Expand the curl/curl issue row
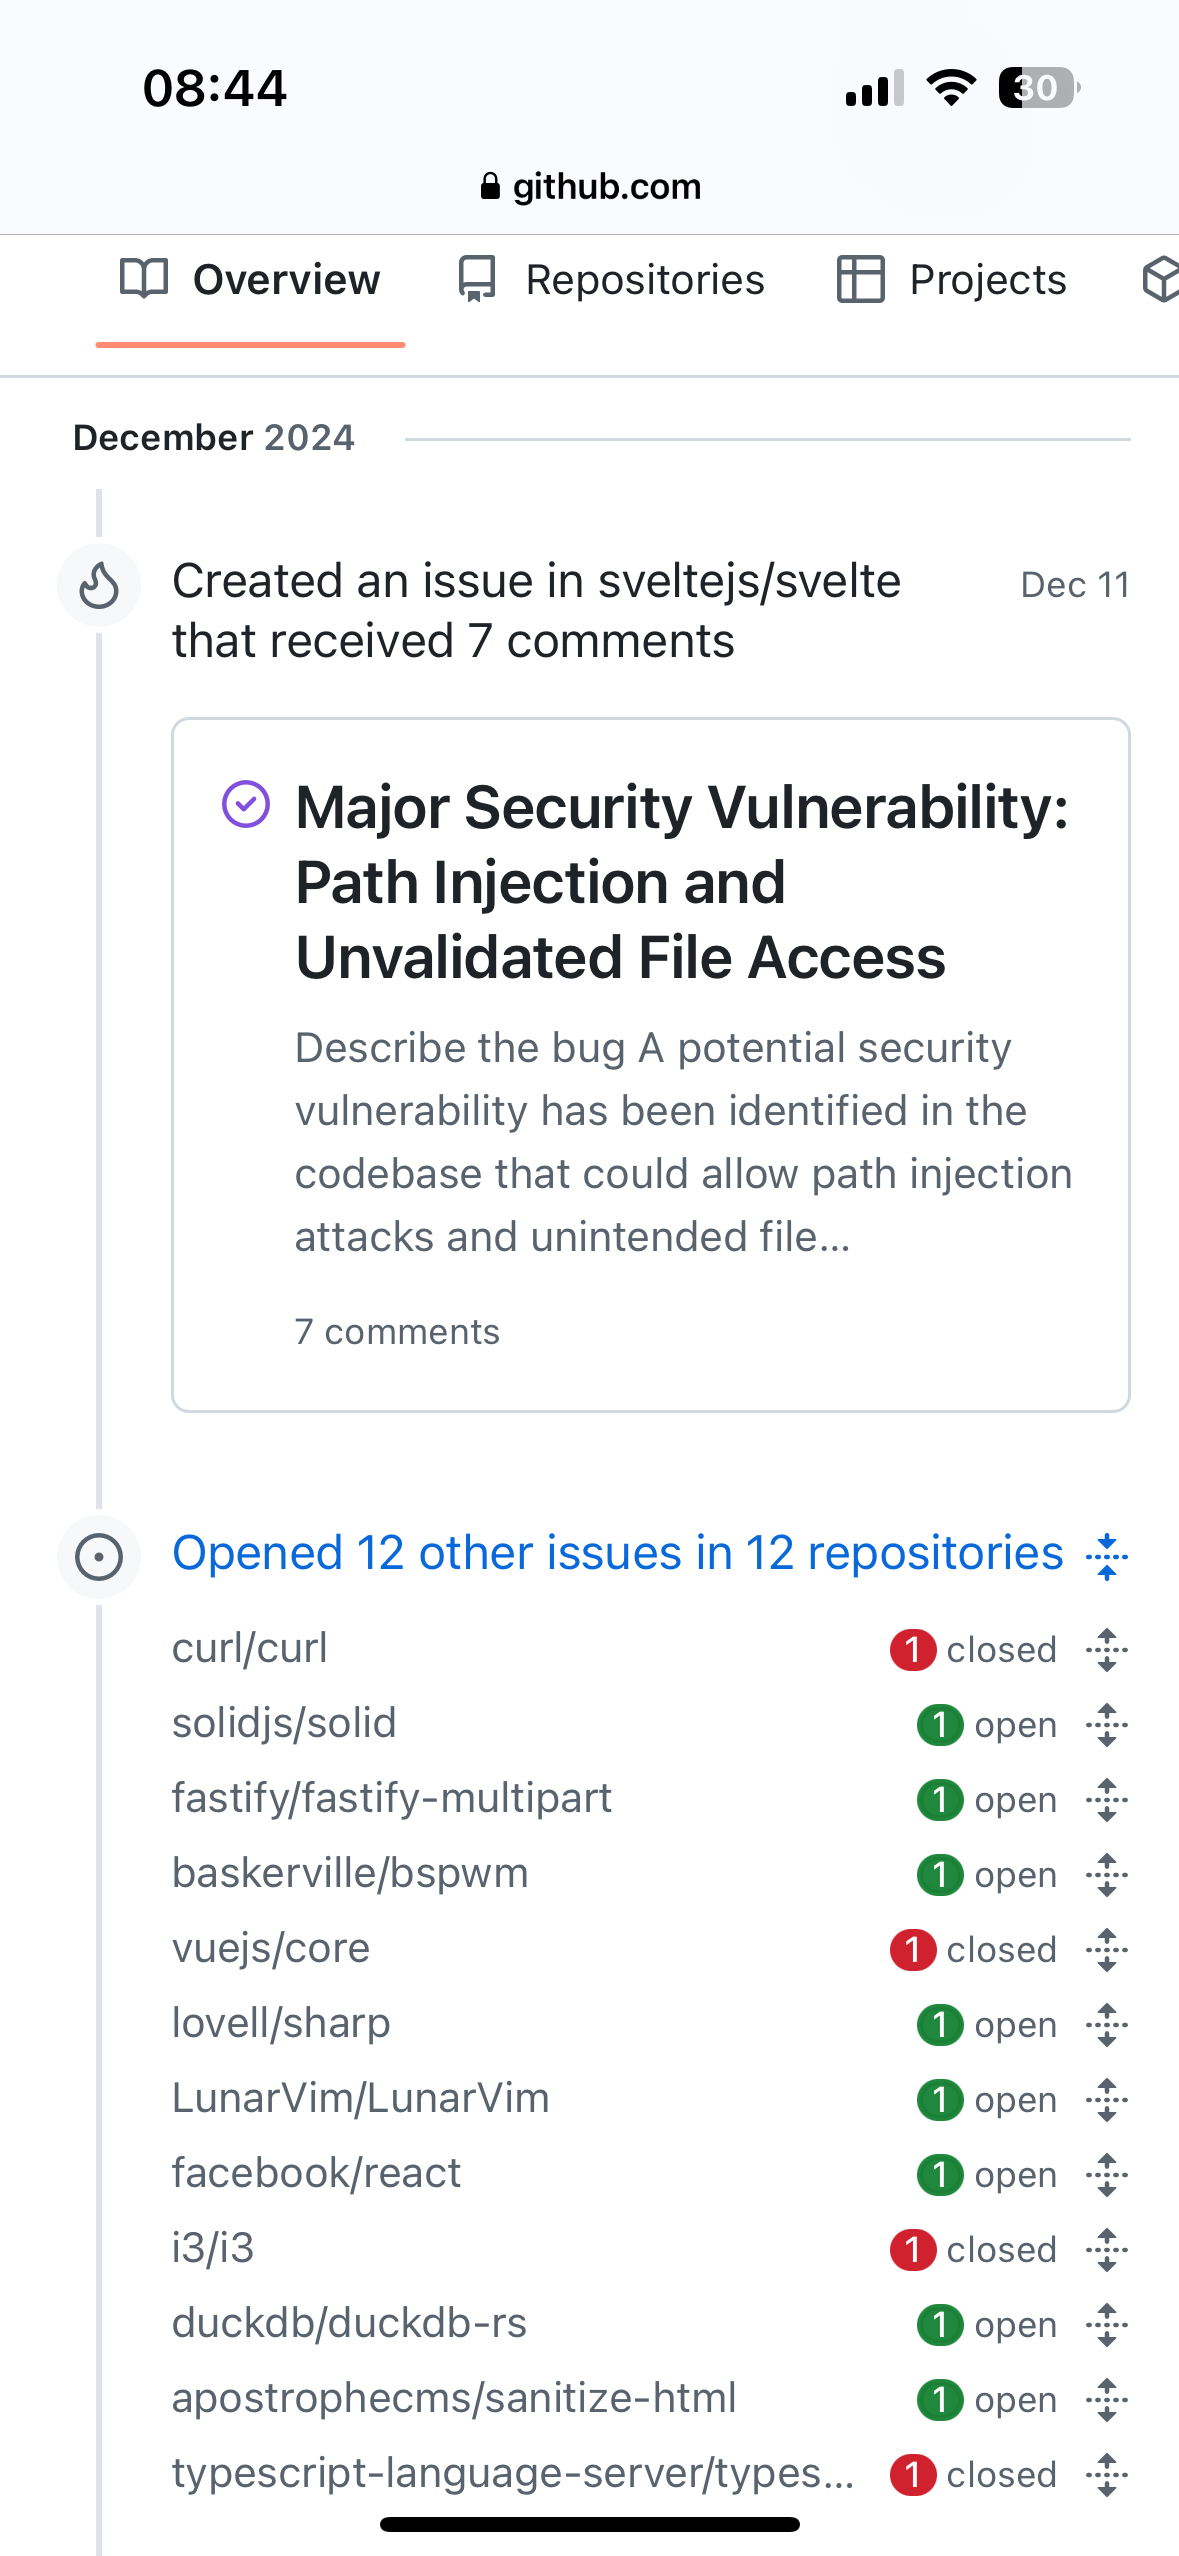 (x=1107, y=1650)
